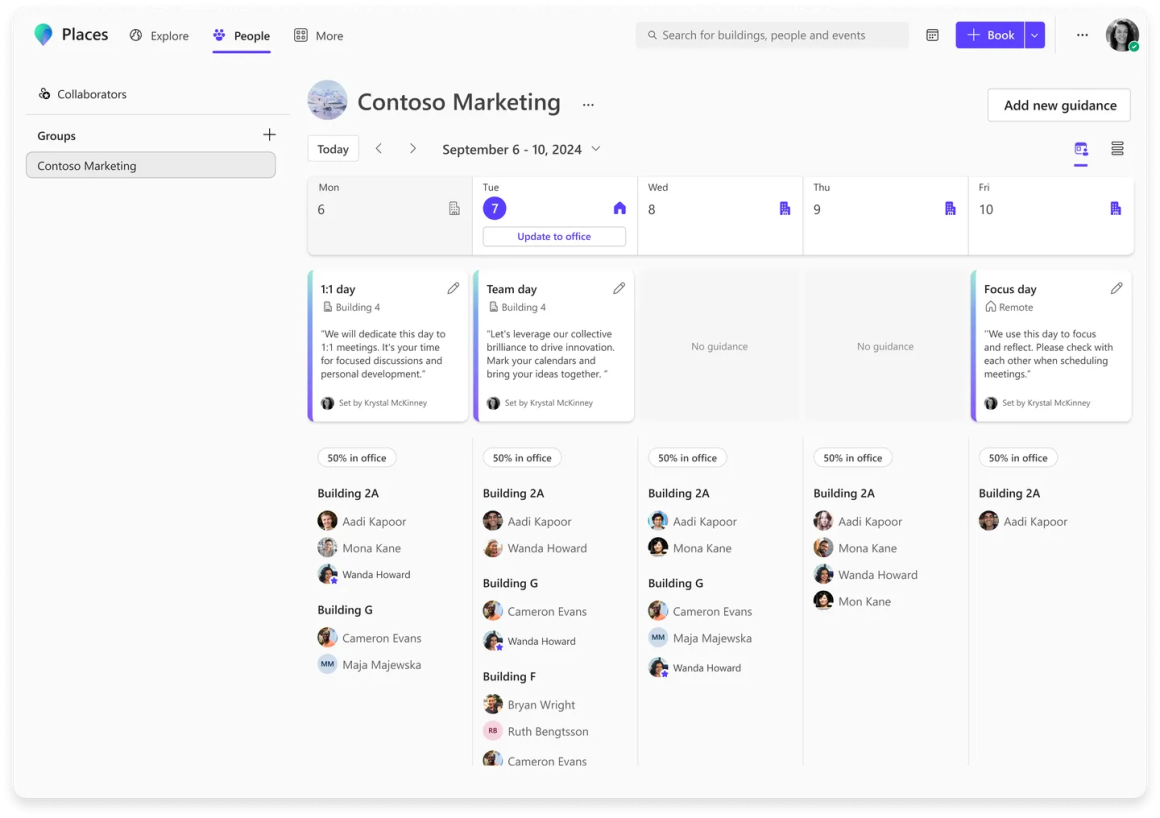Click the Places logo icon

coord(43,34)
